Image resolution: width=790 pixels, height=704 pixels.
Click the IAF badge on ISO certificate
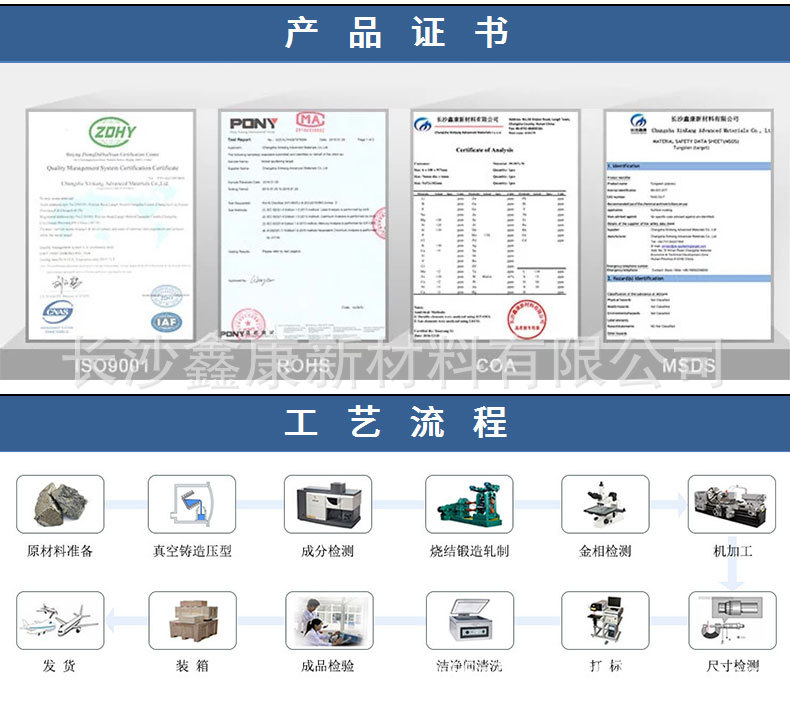166,322
